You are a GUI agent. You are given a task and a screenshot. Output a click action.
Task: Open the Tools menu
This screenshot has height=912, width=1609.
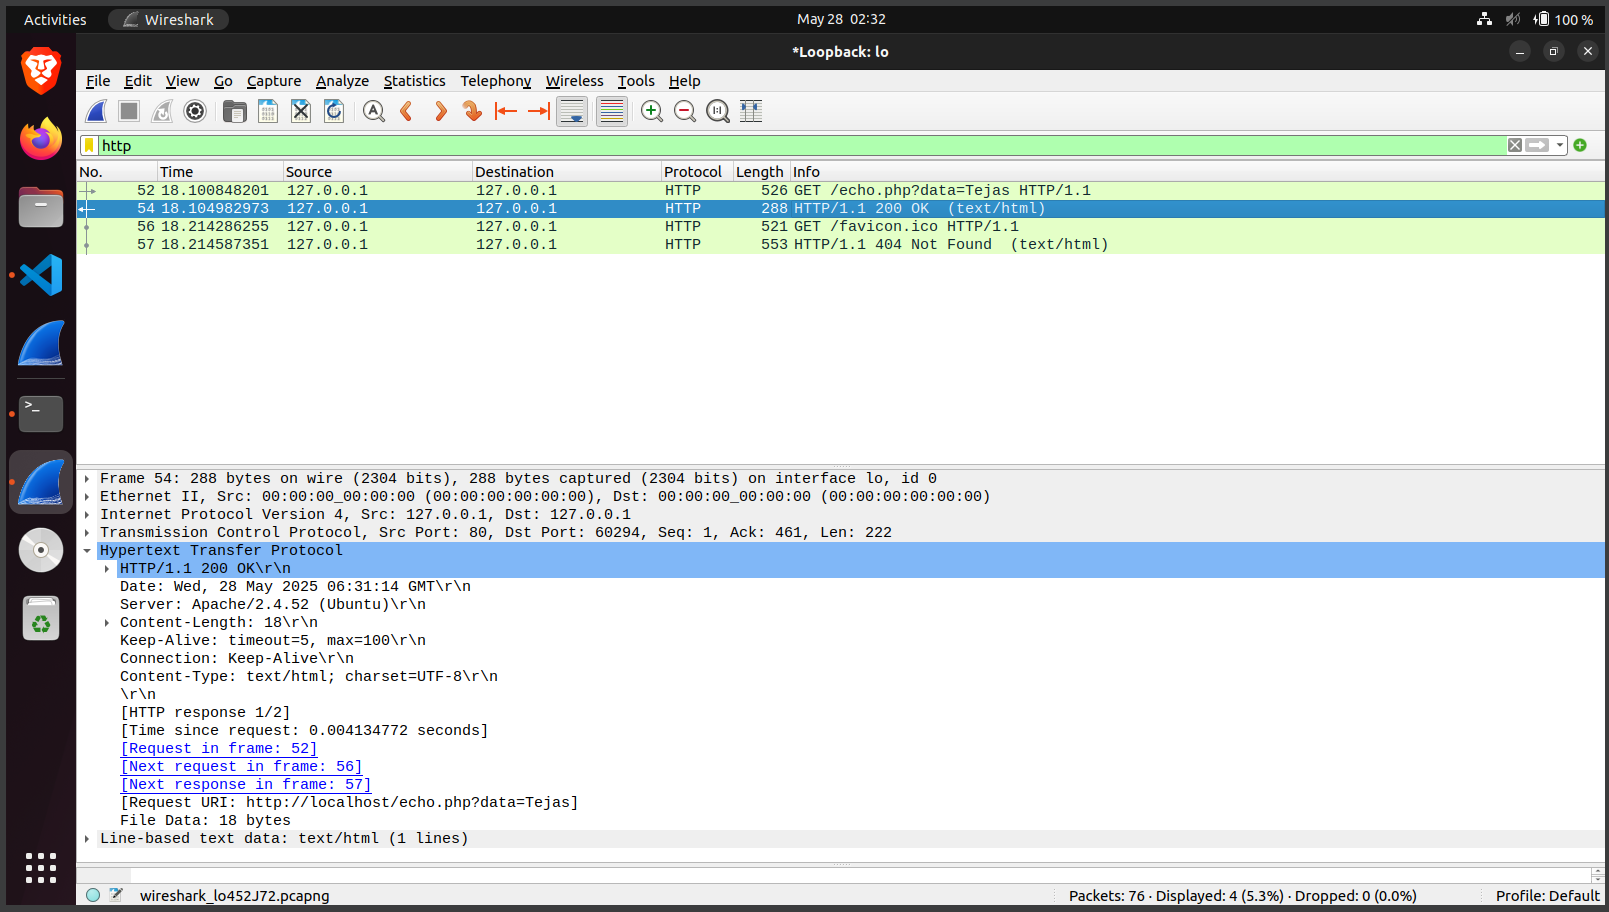coord(636,81)
